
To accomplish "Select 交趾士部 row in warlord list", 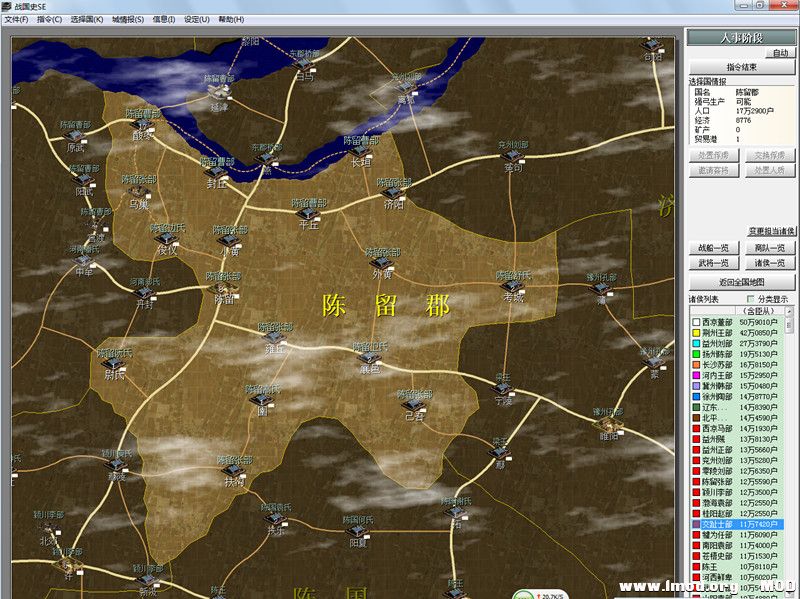I will pyautogui.click(x=735, y=524).
